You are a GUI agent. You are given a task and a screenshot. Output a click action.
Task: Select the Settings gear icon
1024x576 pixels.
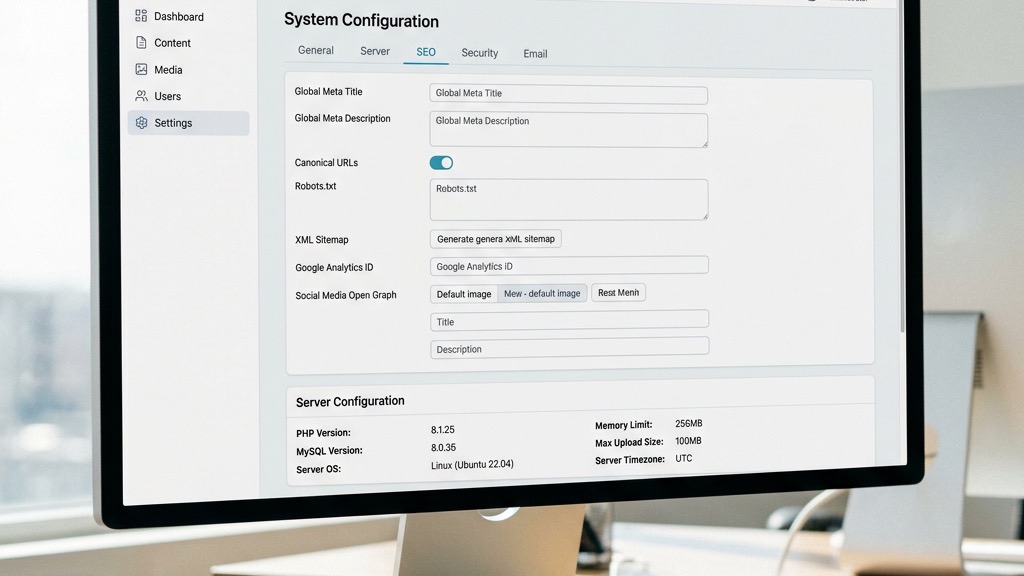pos(140,122)
